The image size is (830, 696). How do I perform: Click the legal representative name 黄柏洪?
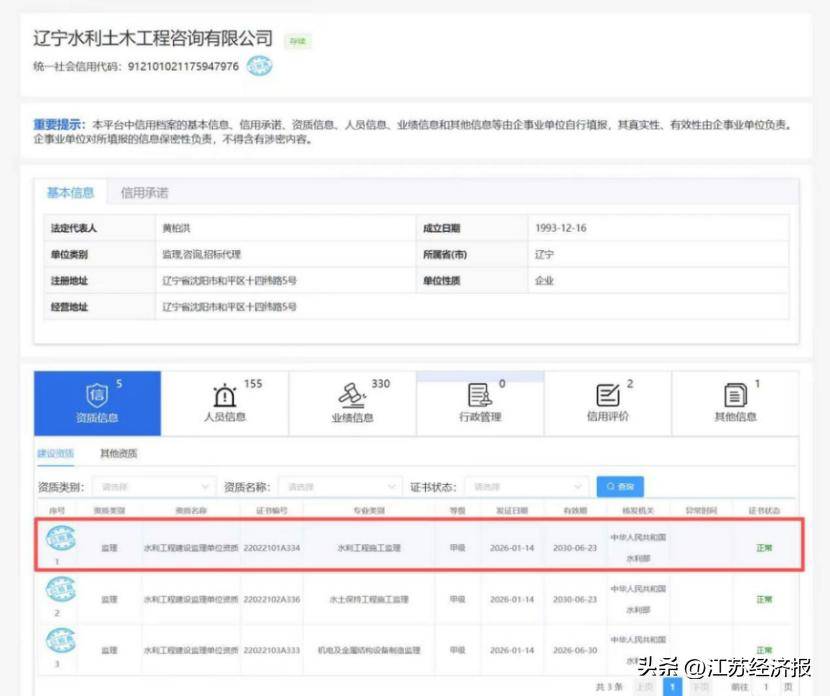click(176, 228)
